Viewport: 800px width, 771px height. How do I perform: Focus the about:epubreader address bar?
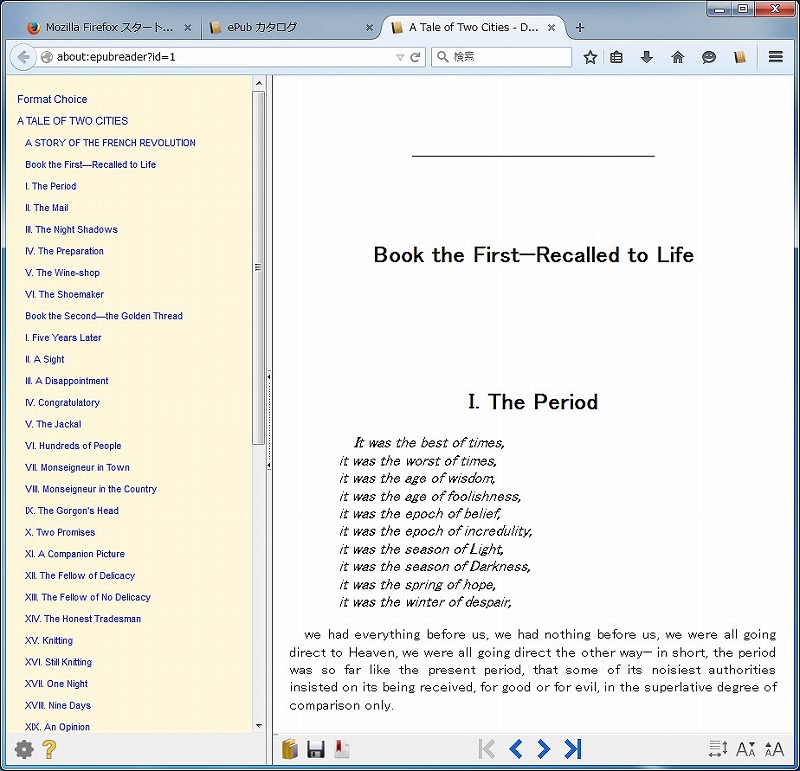pyautogui.click(x=223, y=57)
